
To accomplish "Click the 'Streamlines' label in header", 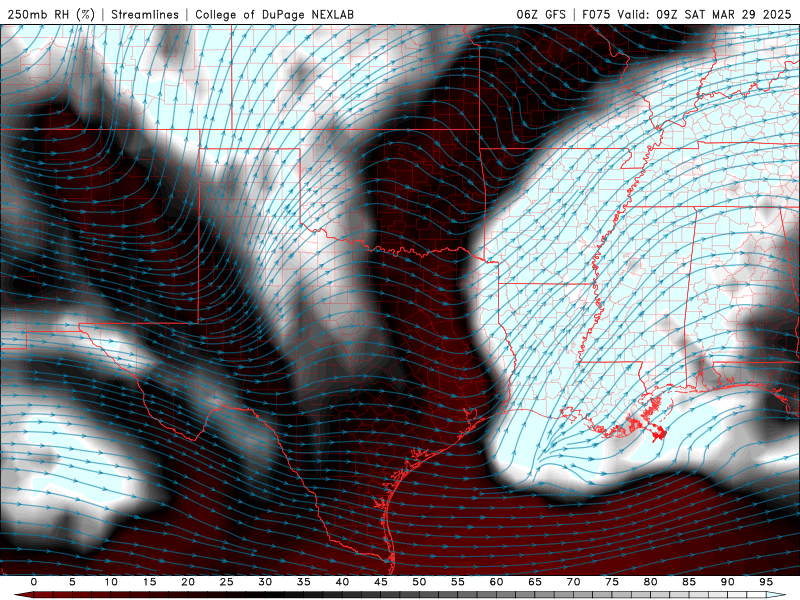I will click(x=145, y=14).
